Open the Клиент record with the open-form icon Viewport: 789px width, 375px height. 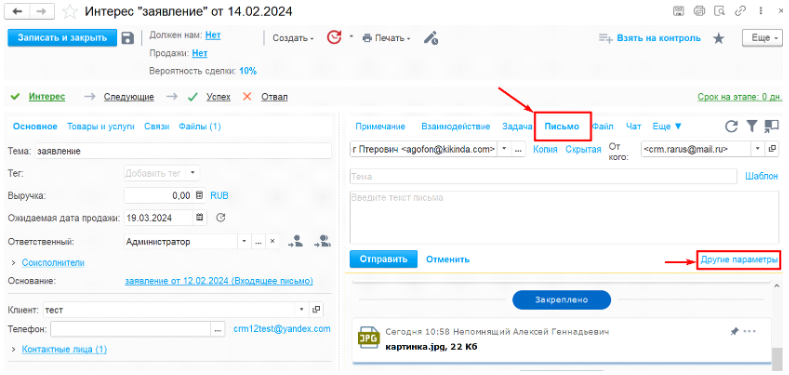click(x=317, y=309)
